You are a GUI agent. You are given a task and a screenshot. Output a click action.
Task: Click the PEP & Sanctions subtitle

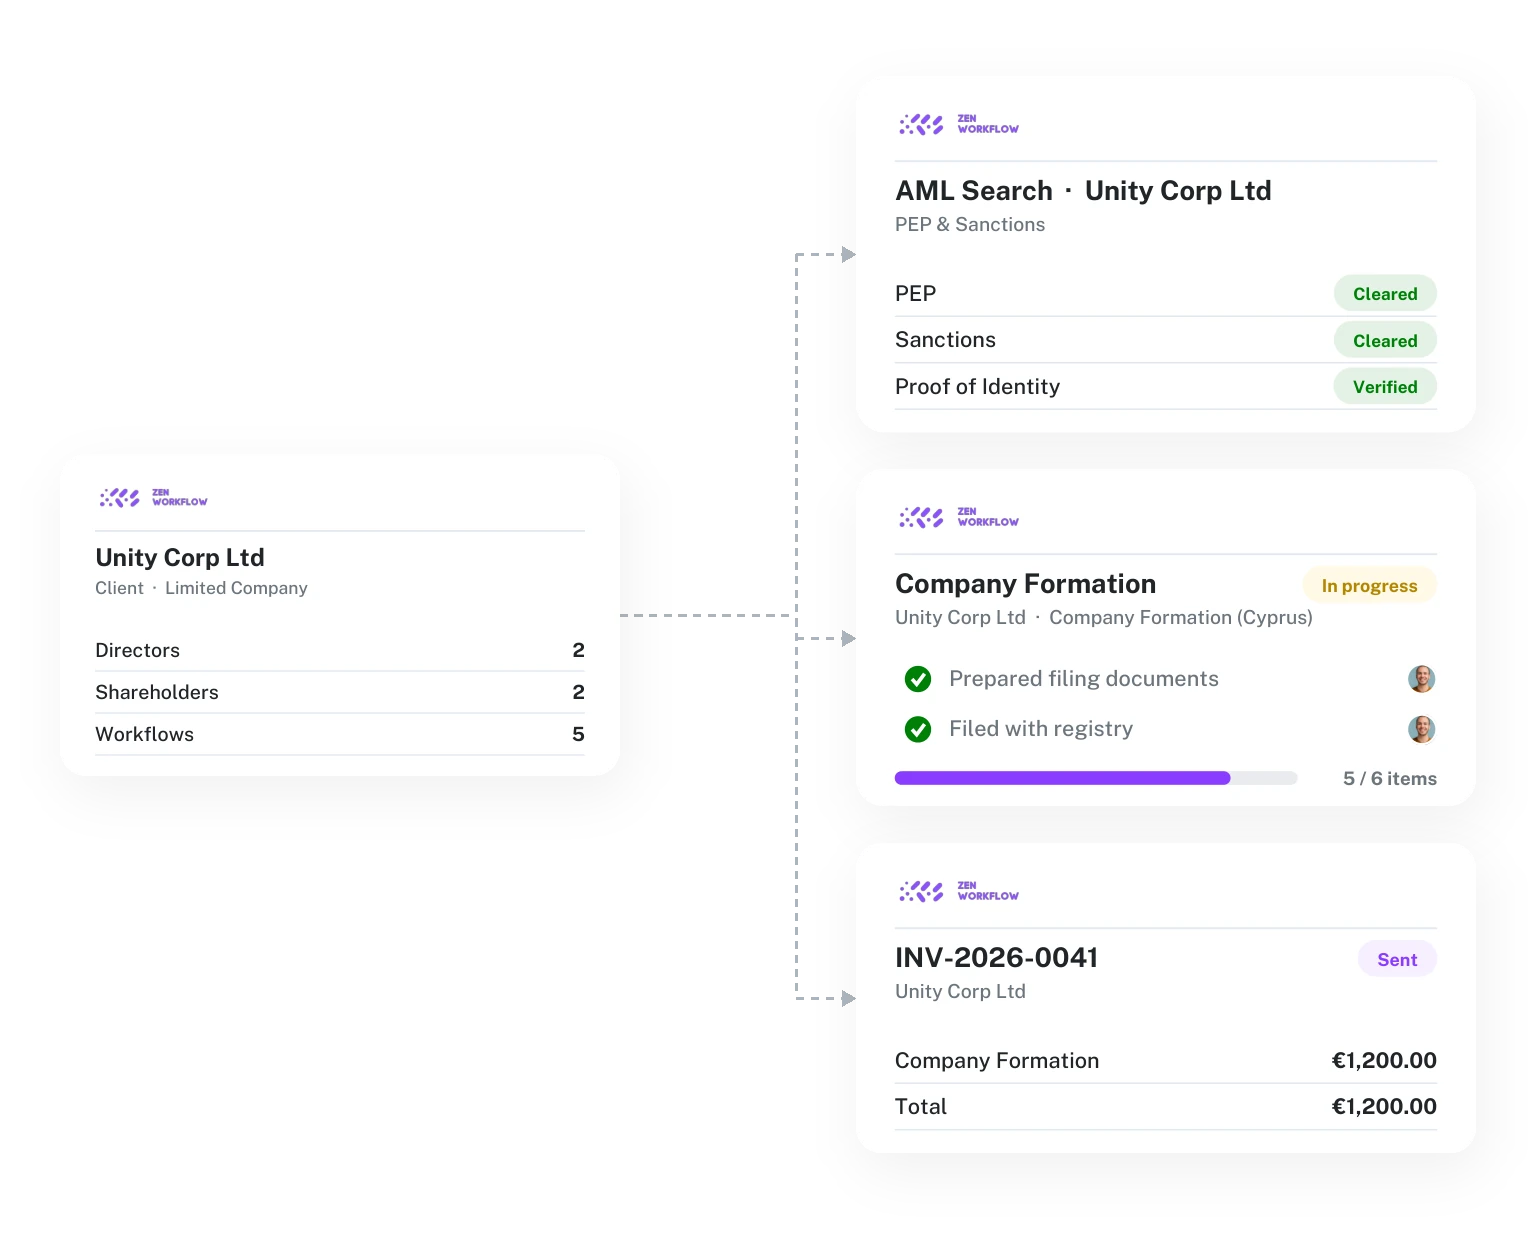970,225
